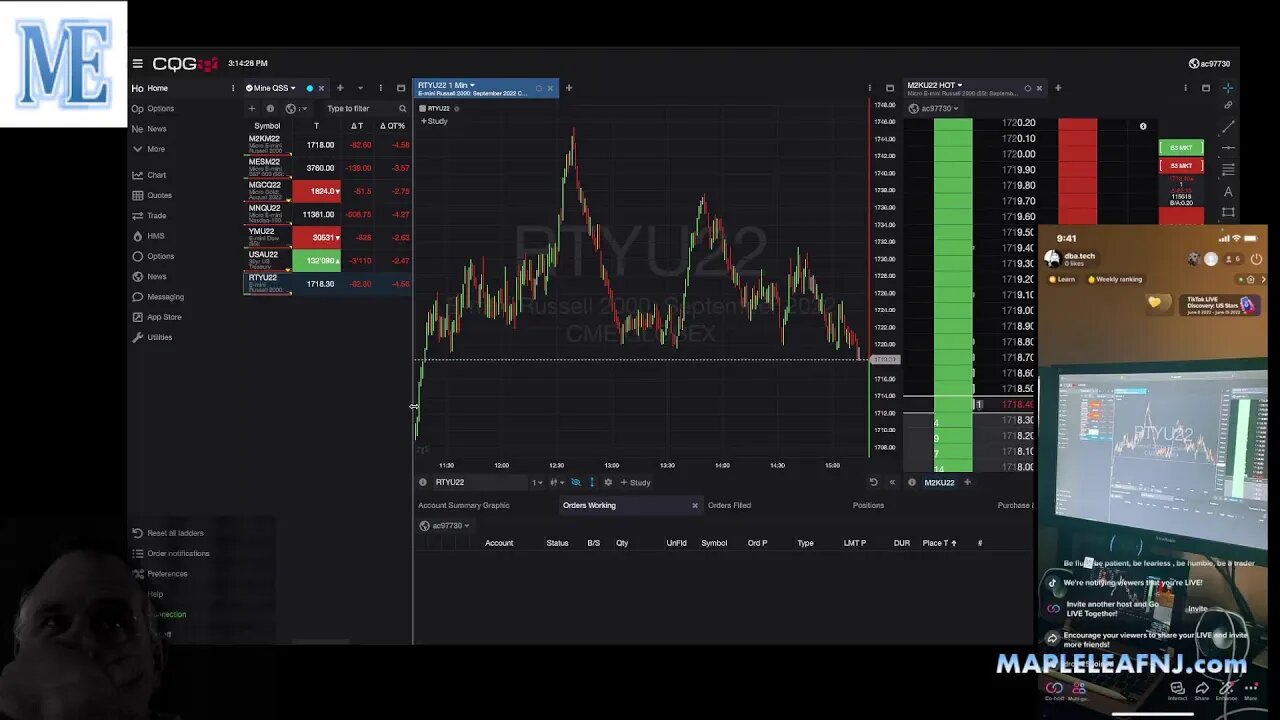Open ac97730 account dropdown in orders panel
Screen dimensions: 1280x720
click(444, 525)
